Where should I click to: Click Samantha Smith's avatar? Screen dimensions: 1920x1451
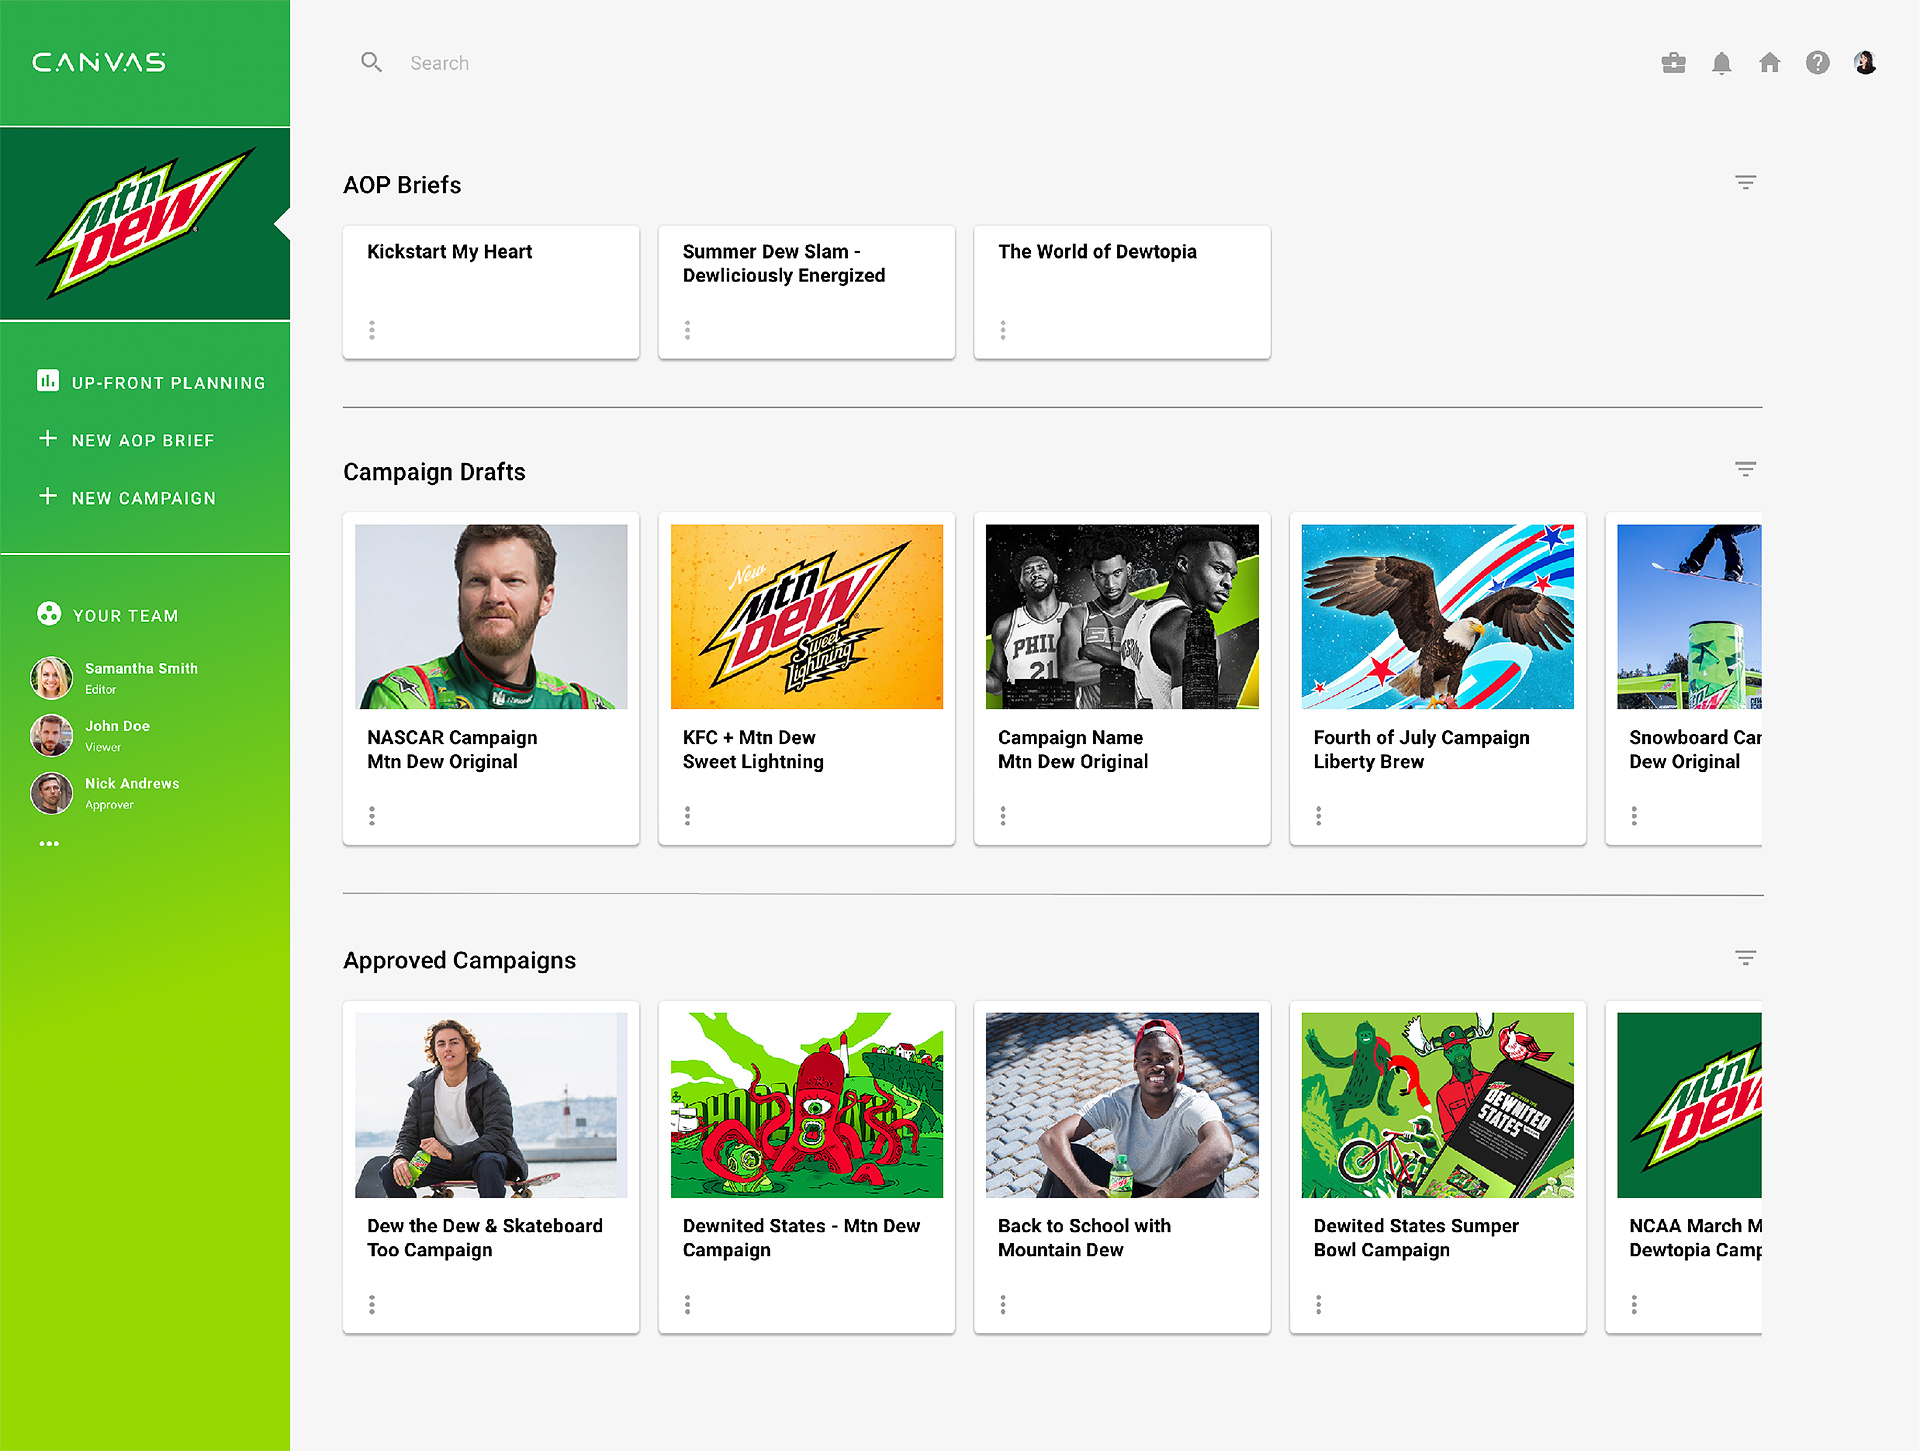51,678
